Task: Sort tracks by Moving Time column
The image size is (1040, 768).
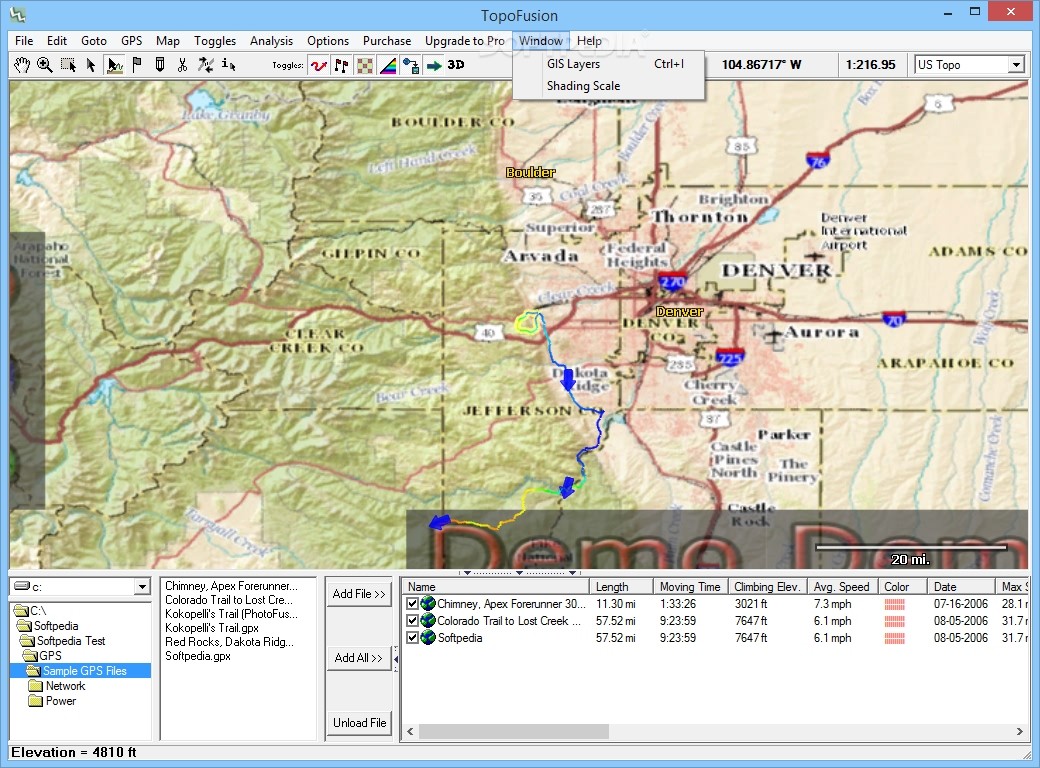Action: tap(690, 587)
